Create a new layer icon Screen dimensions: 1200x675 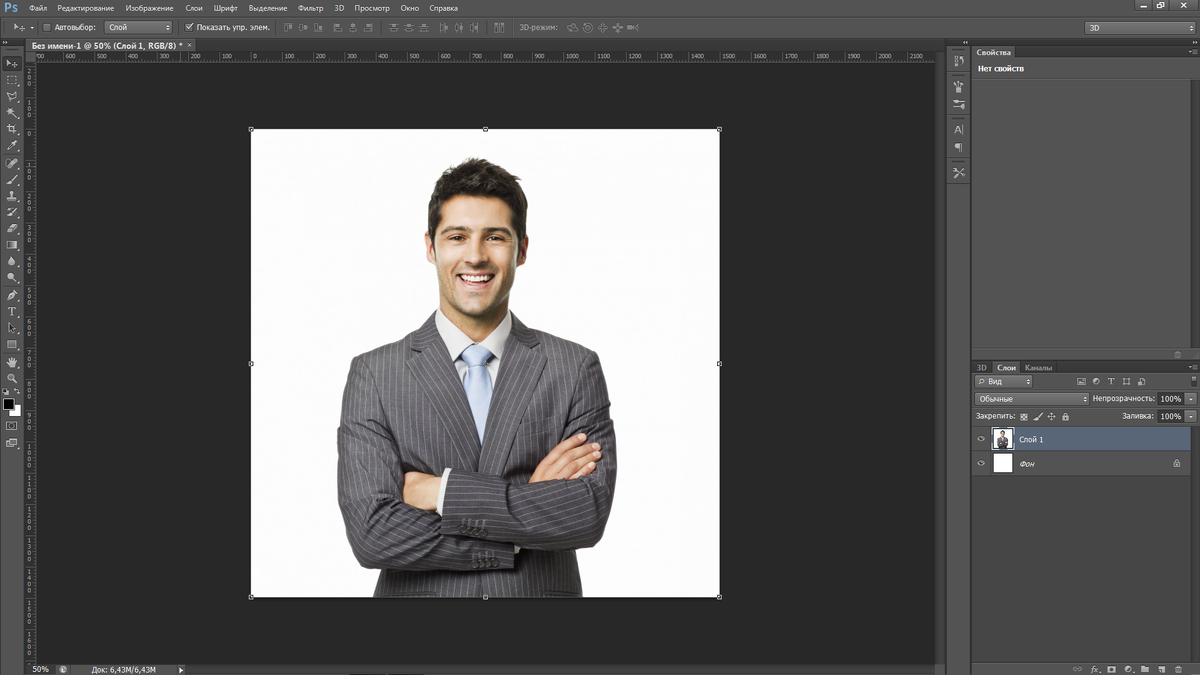tap(1161, 669)
